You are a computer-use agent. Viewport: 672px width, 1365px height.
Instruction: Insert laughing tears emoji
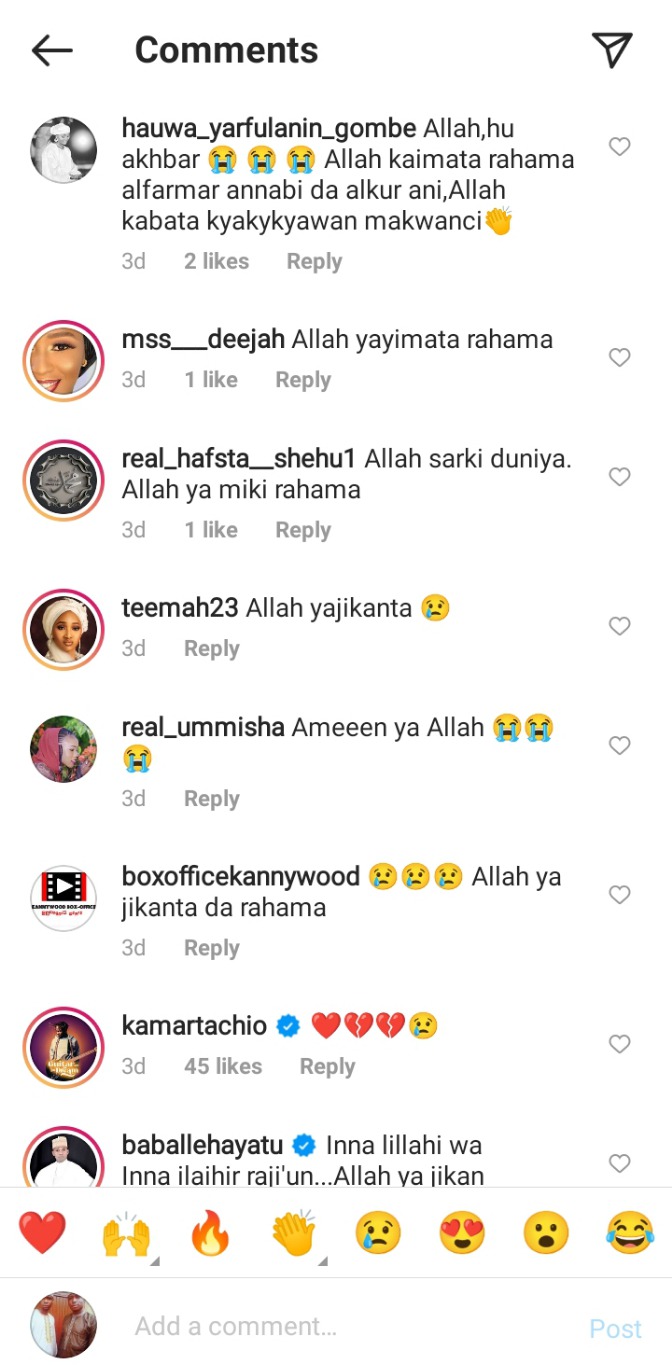tap(630, 1233)
